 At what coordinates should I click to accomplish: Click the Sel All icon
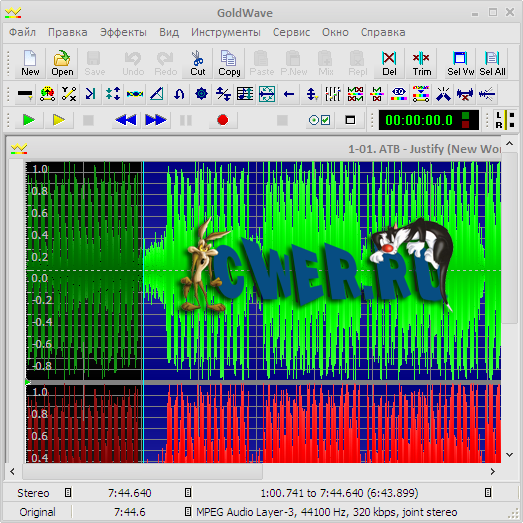492,63
